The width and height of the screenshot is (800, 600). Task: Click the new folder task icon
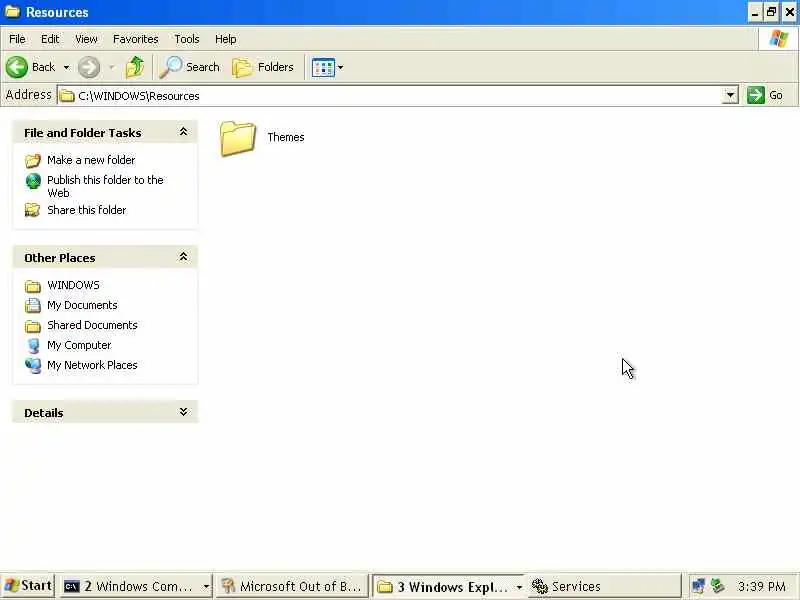point(33,161)
